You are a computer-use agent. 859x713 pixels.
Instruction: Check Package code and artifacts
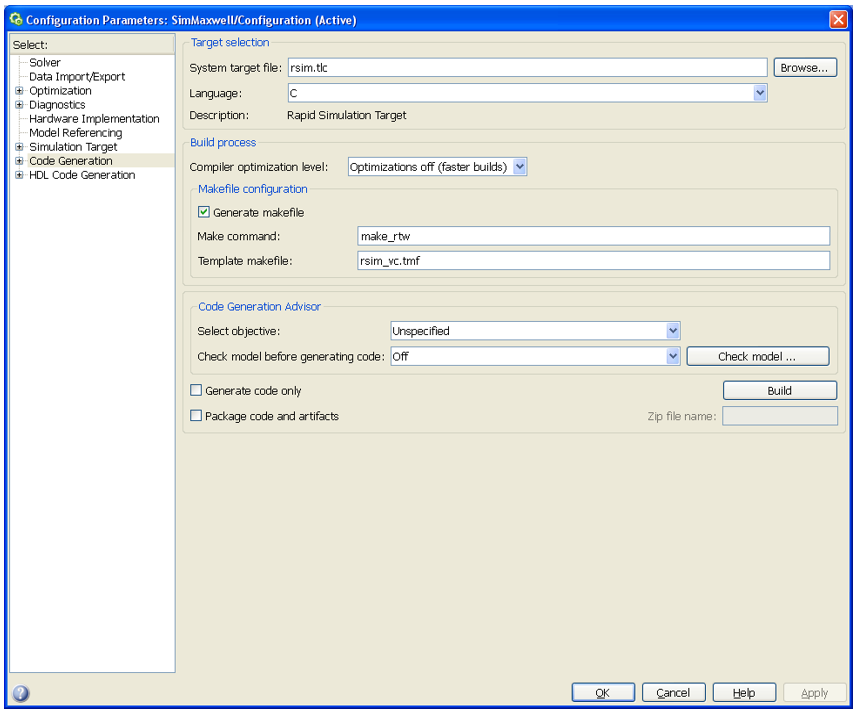tap(196, 415)
